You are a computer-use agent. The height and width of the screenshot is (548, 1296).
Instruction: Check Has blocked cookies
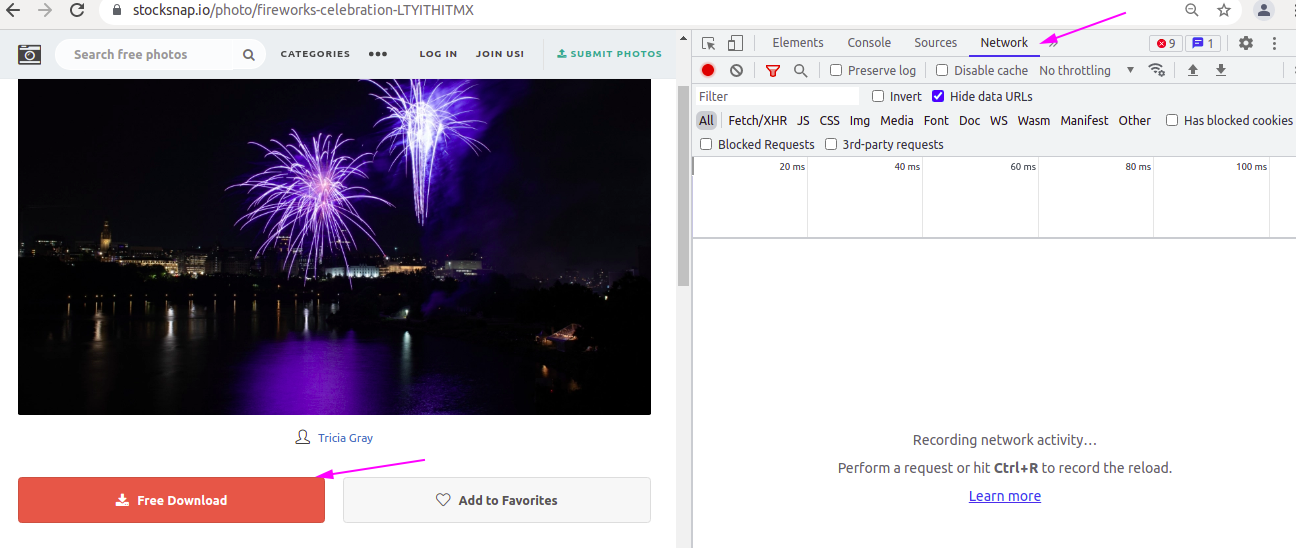pos(1172,120)
